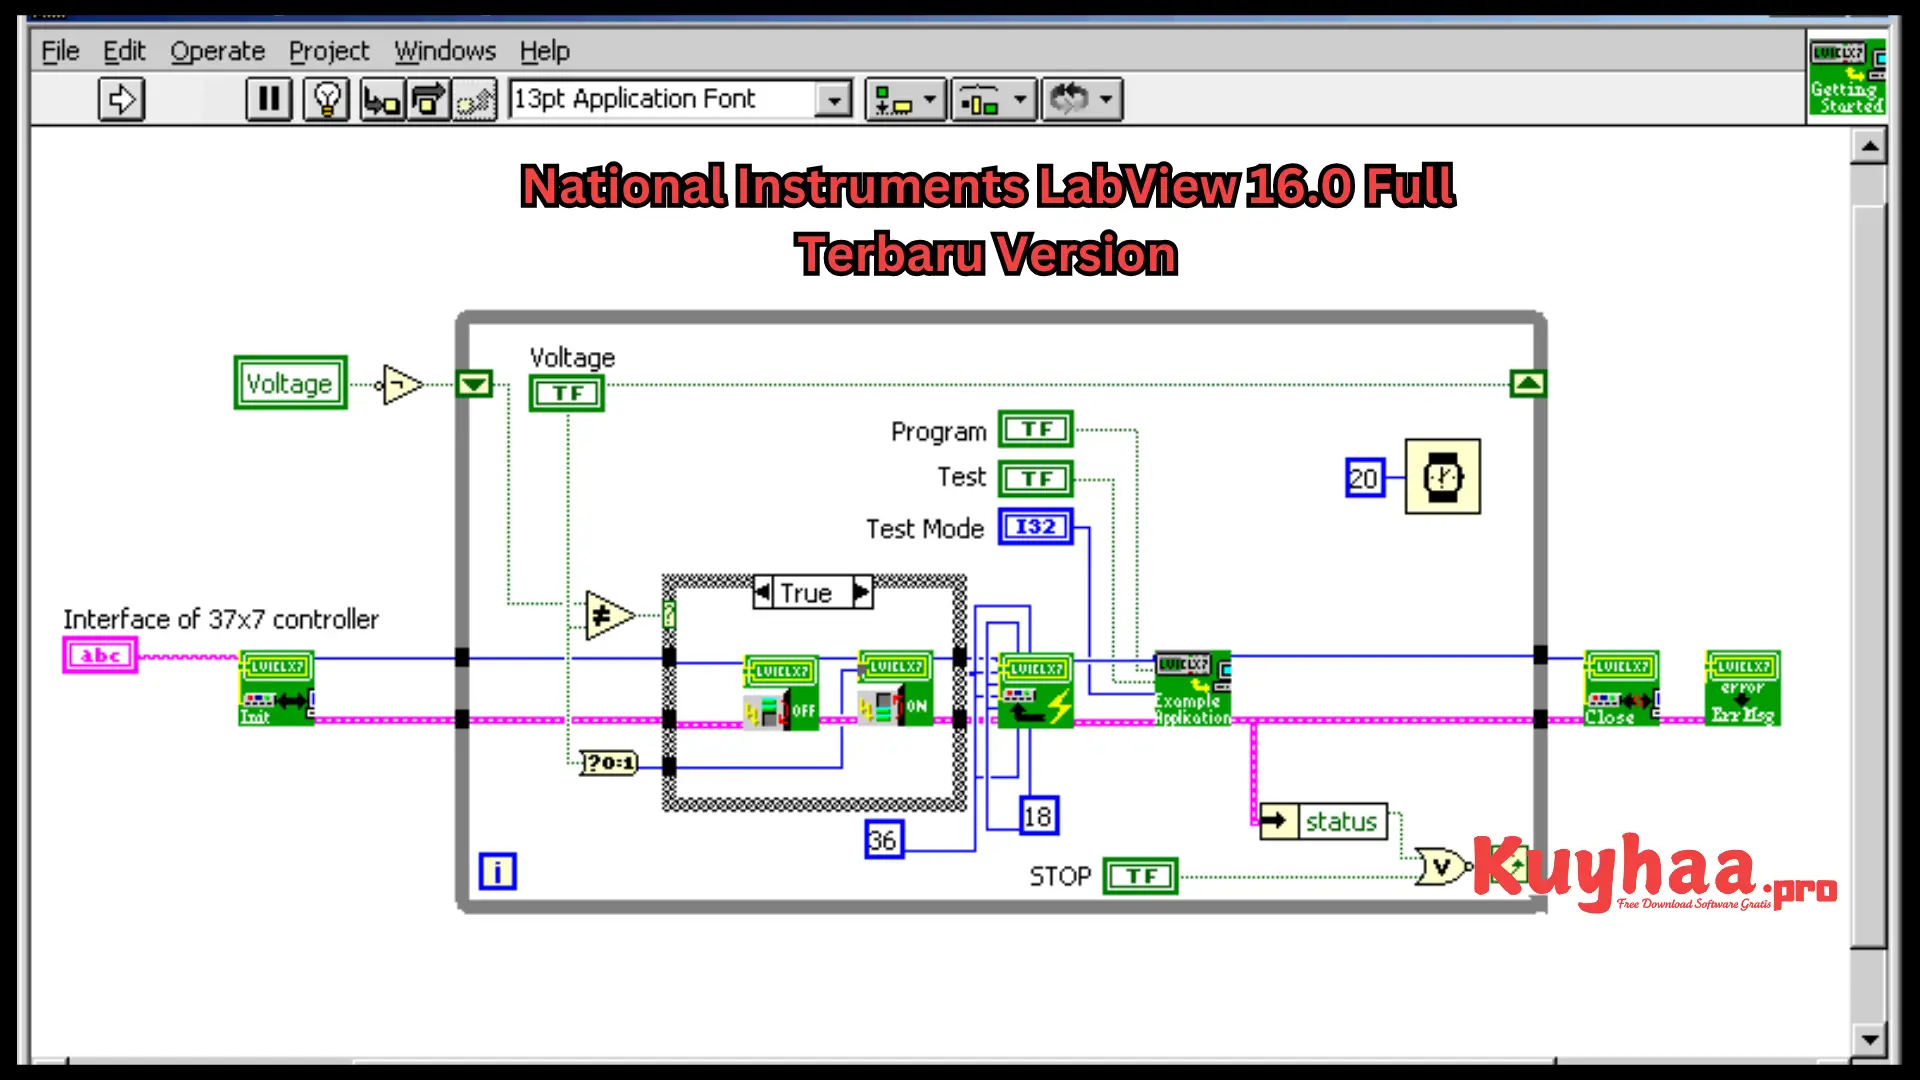Select the Example Application subVI
Image resolution: width=1920 pixels, height=1080 pixels.
pos(1193,689)
